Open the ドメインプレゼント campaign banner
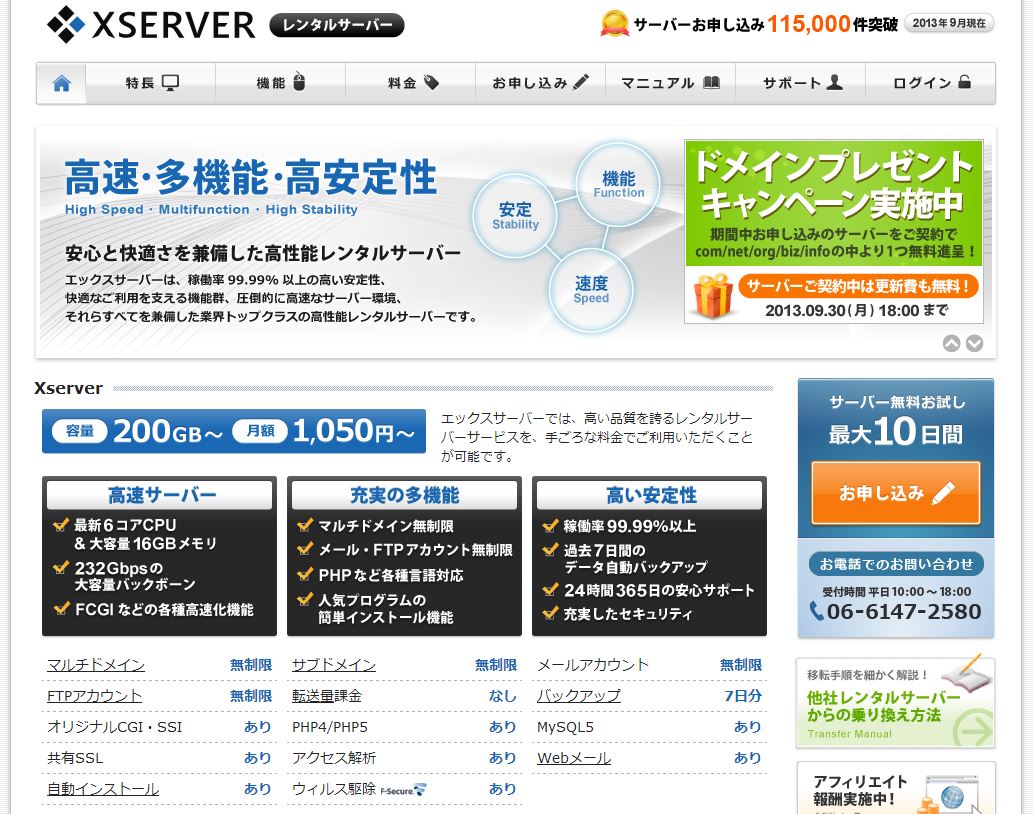 point(833,231)
